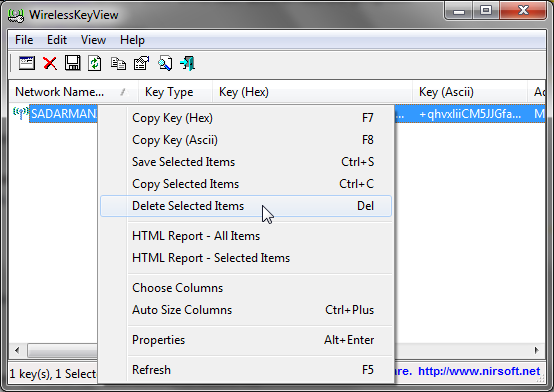The image size is (554, 392).
Task: Minimize the WirelessKeyView window
Action: click(459, 11)
